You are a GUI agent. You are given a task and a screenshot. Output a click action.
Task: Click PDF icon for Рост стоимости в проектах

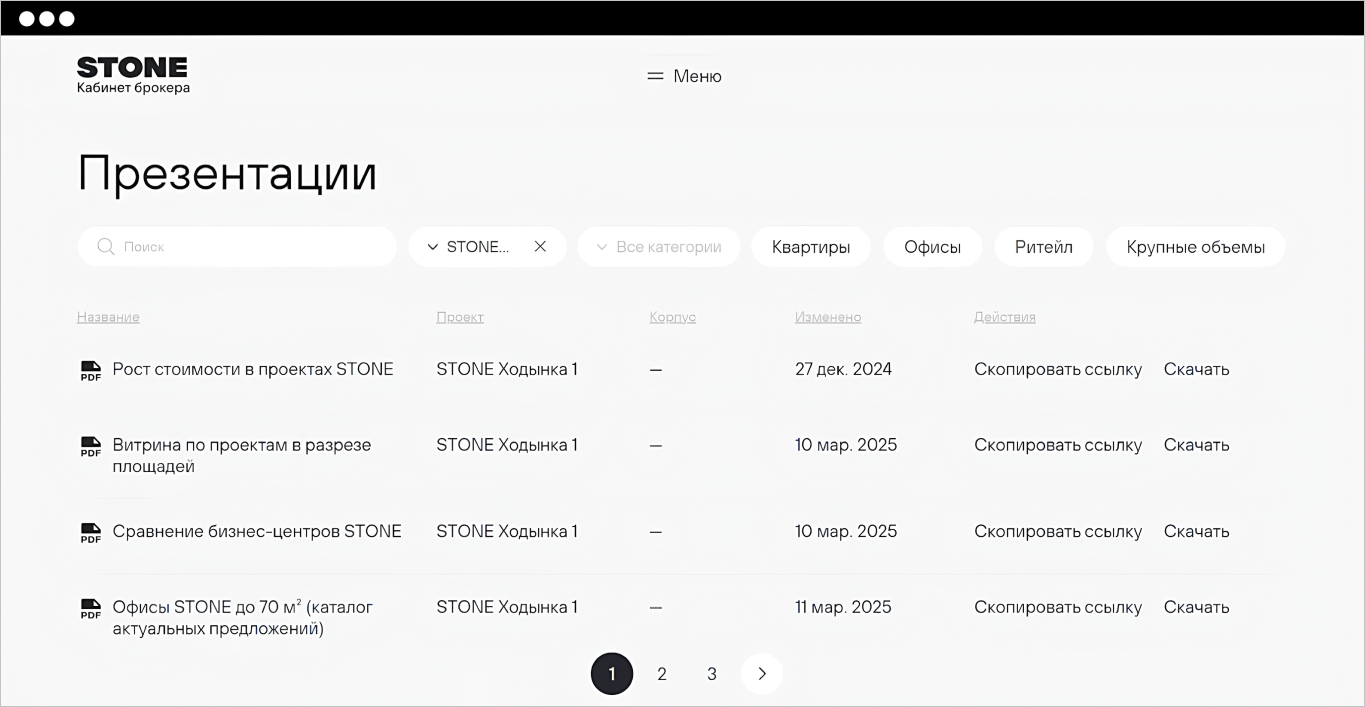coord(91,371)
